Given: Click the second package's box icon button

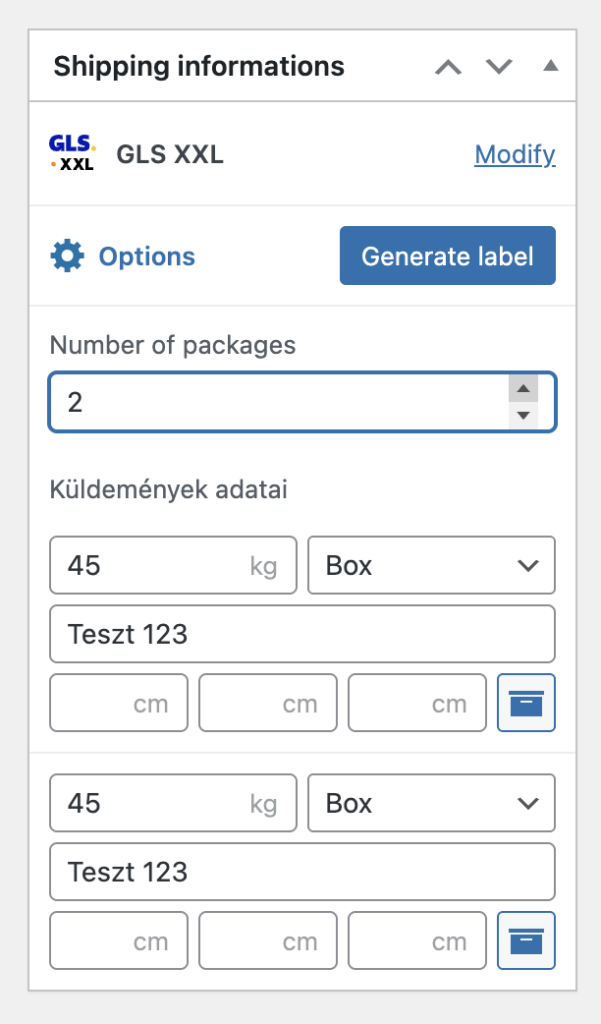Looking at the screenshot, I should 526,940.
